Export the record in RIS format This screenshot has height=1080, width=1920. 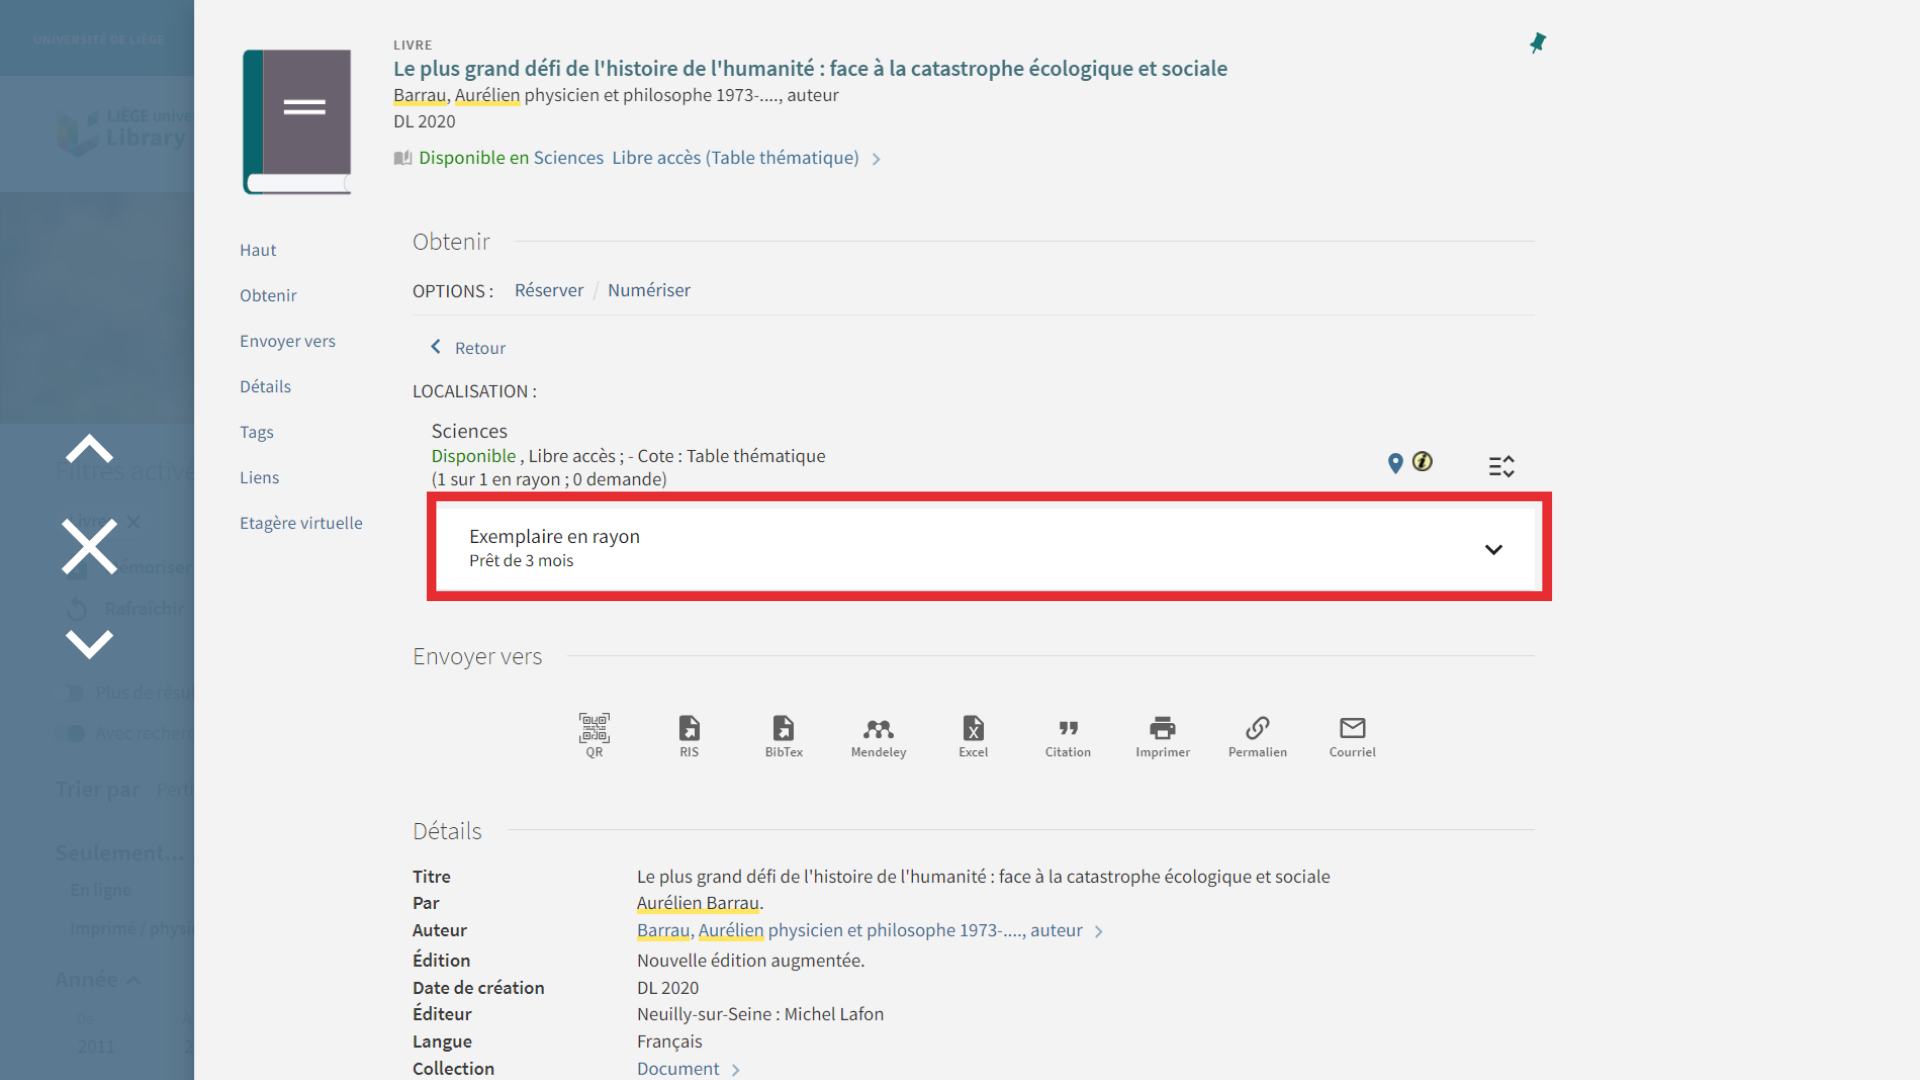[689, 735]
